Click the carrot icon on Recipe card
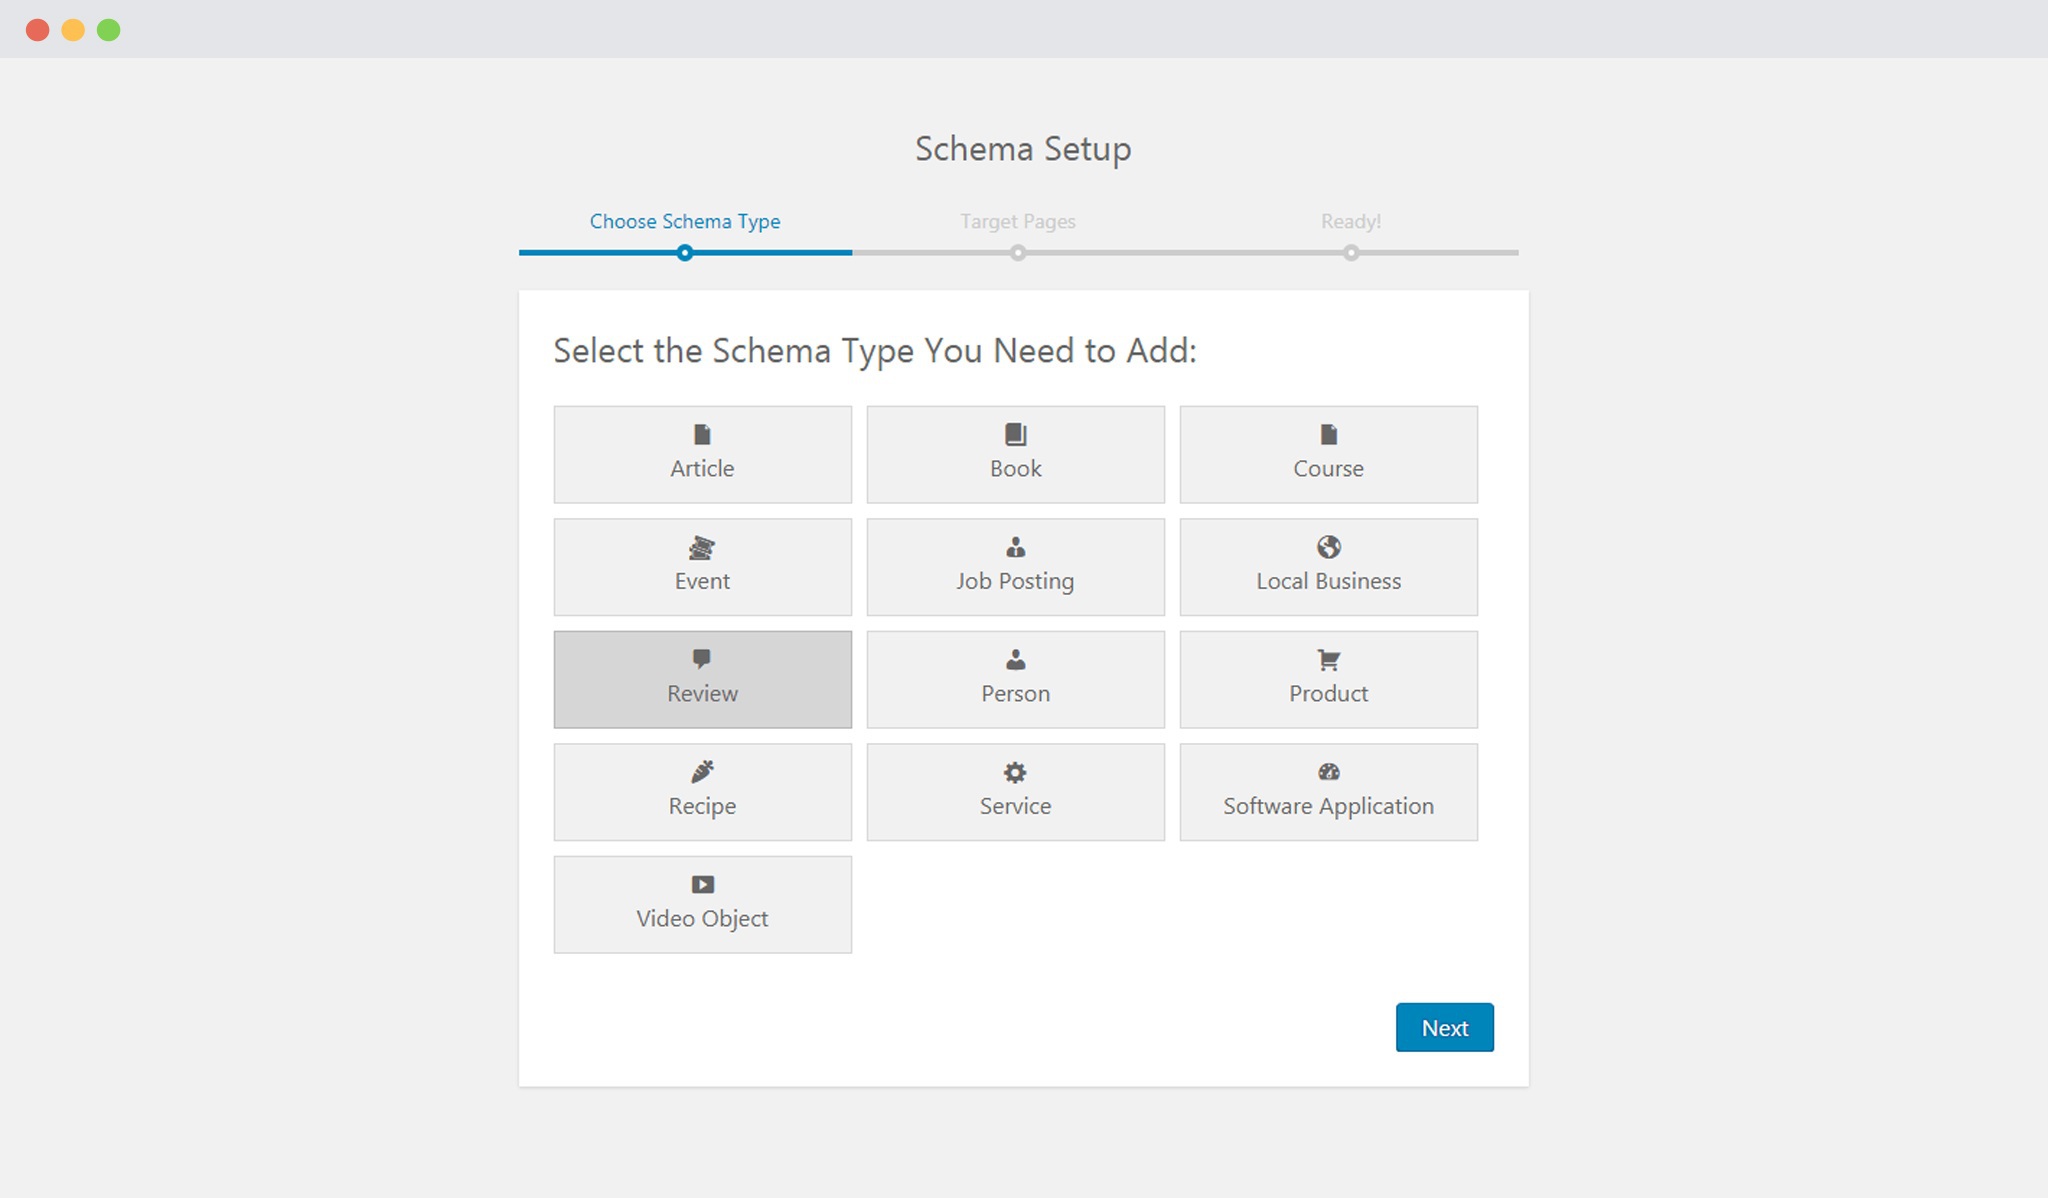2048x1198 pixels. (701, 772)
